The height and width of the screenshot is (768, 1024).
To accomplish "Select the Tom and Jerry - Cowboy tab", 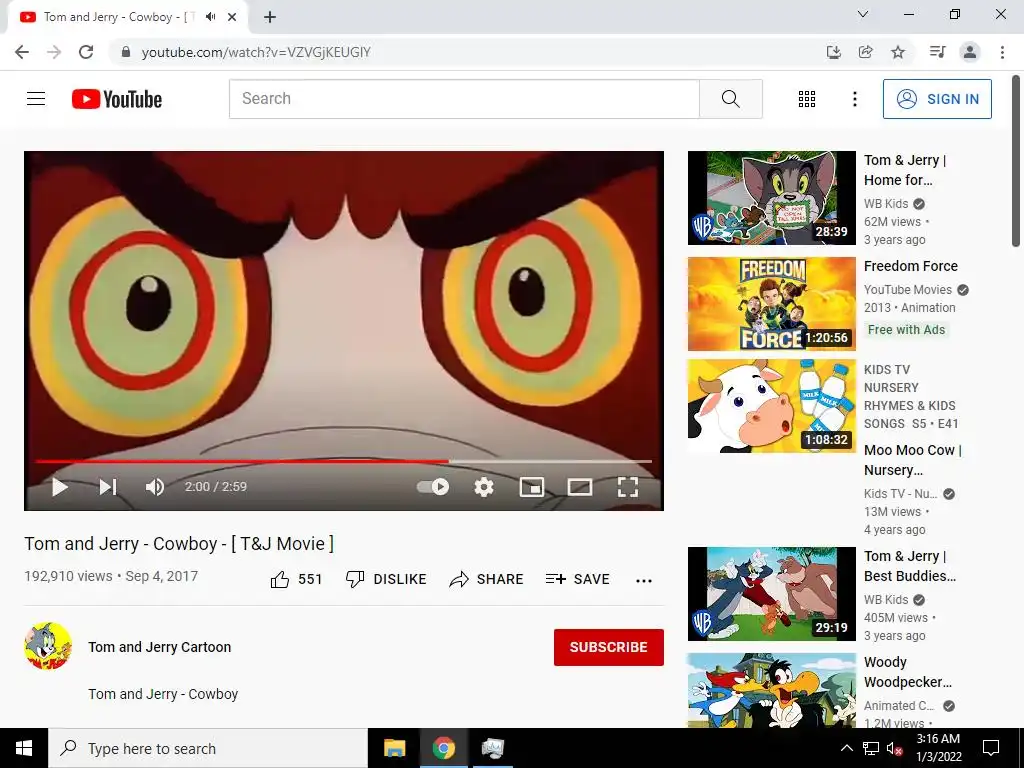I will (x=127, y=17).
